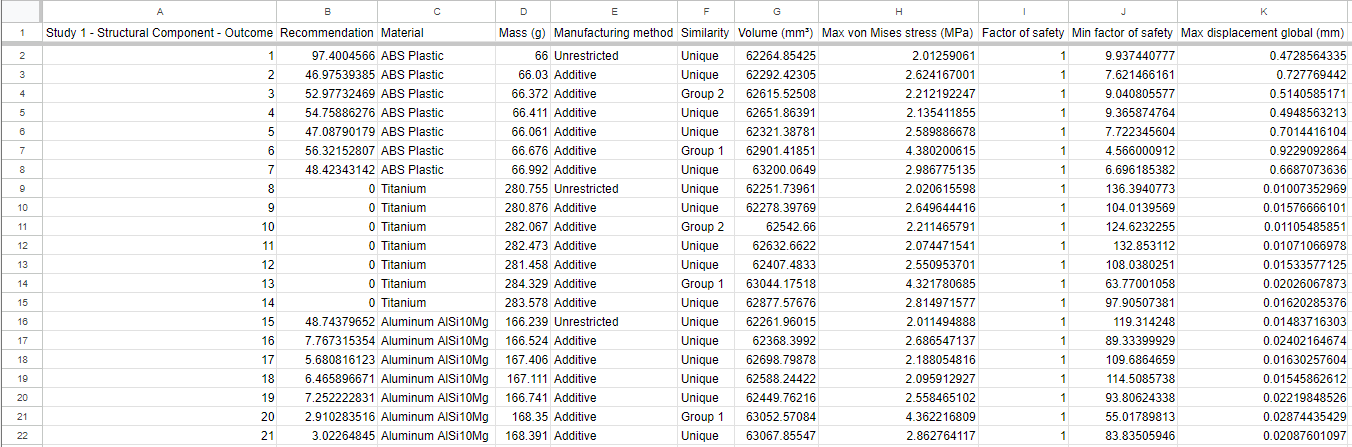The height and width of the screenshot is (447, 1352).
Task: Select the Min factor of safety header cell
Action: pos(1122,33)
